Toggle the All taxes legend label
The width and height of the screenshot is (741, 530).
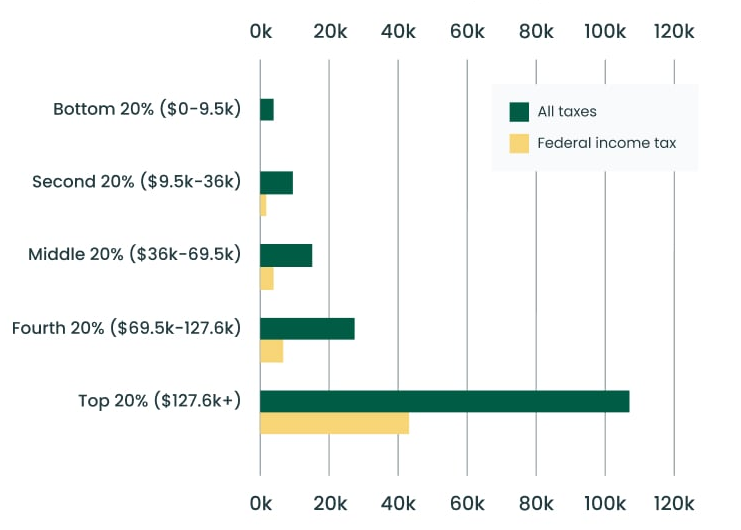[x=567, y=112]
